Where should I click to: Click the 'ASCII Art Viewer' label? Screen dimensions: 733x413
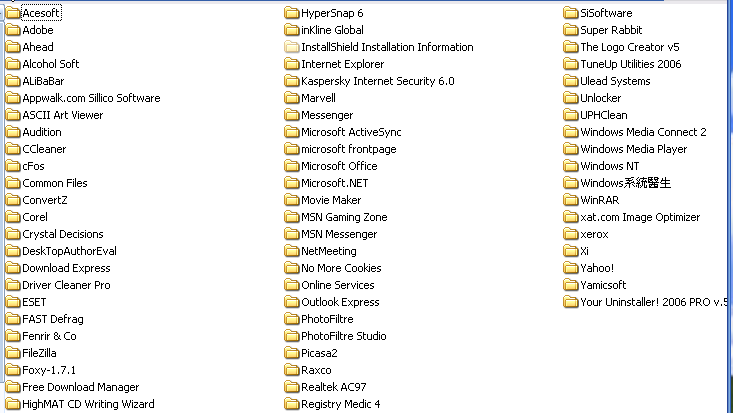[x=63, y=115]
